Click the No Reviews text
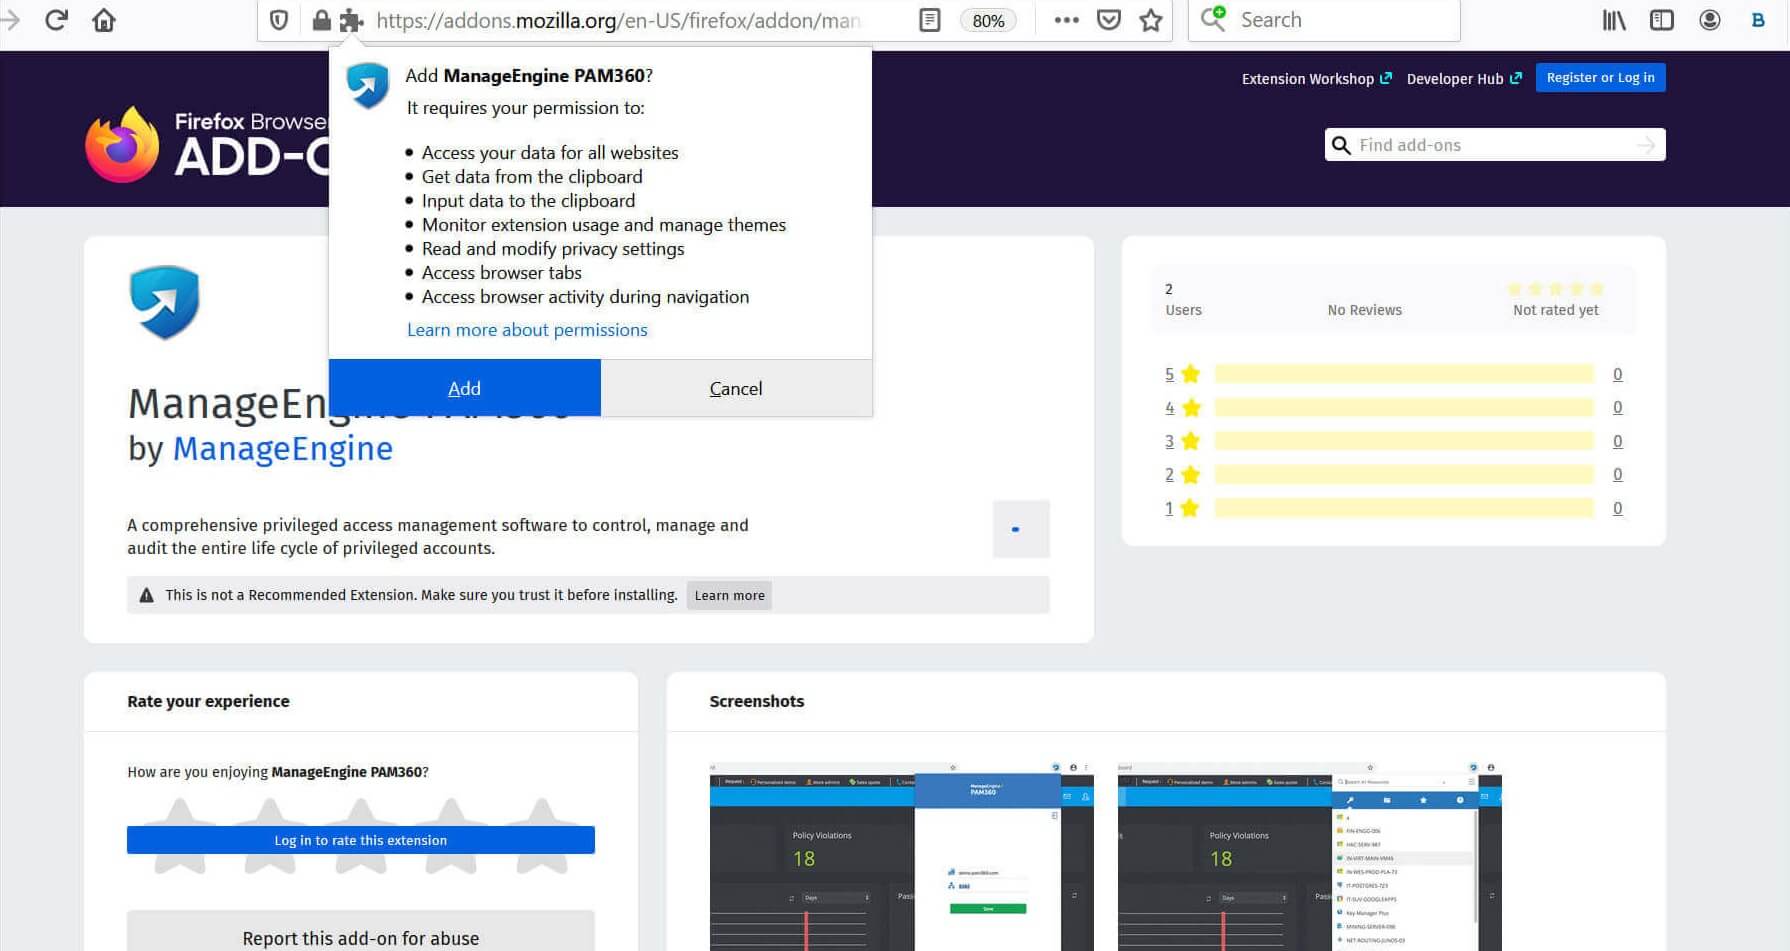Viewport: 1790px width, 951px height. point(1365,310)
